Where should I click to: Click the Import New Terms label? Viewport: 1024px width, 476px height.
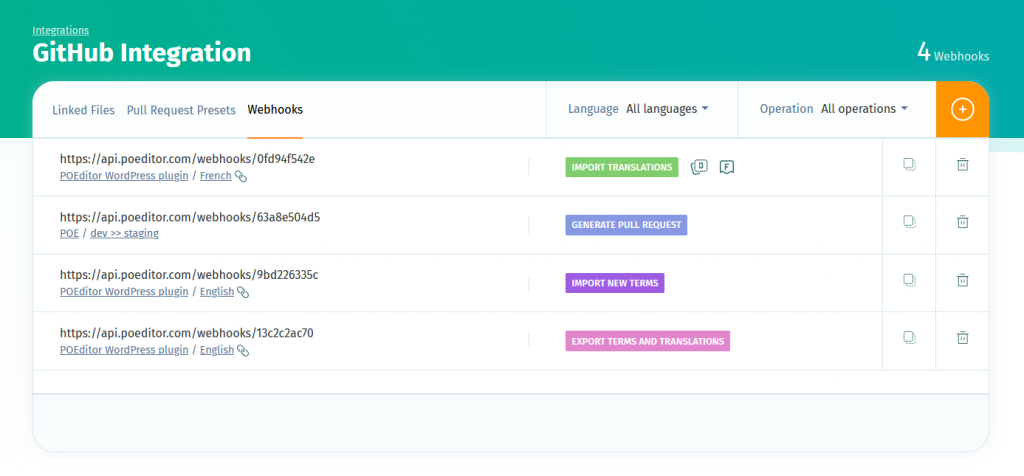(x=615, y=283)
